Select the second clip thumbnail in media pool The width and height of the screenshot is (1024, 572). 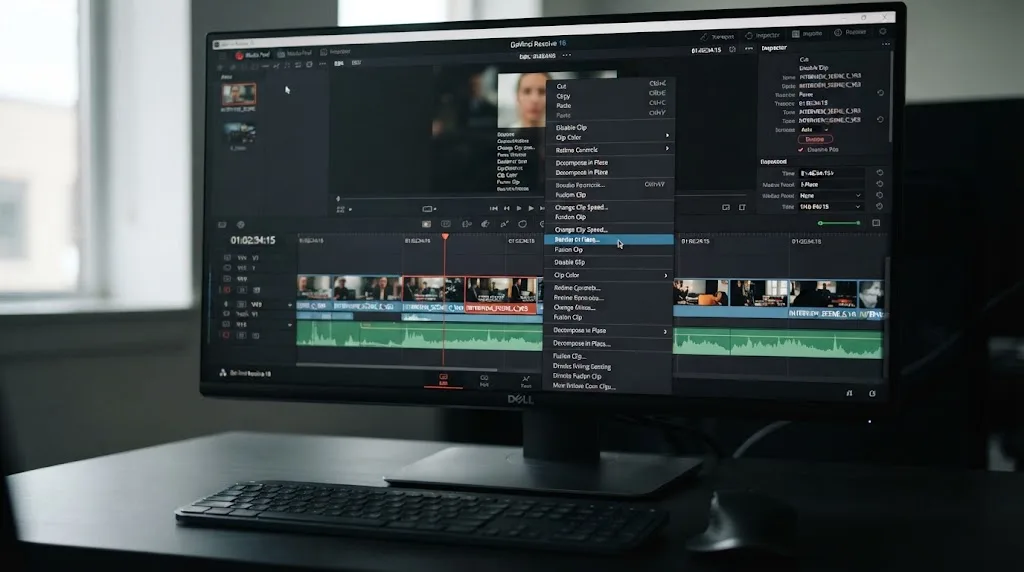239,133
